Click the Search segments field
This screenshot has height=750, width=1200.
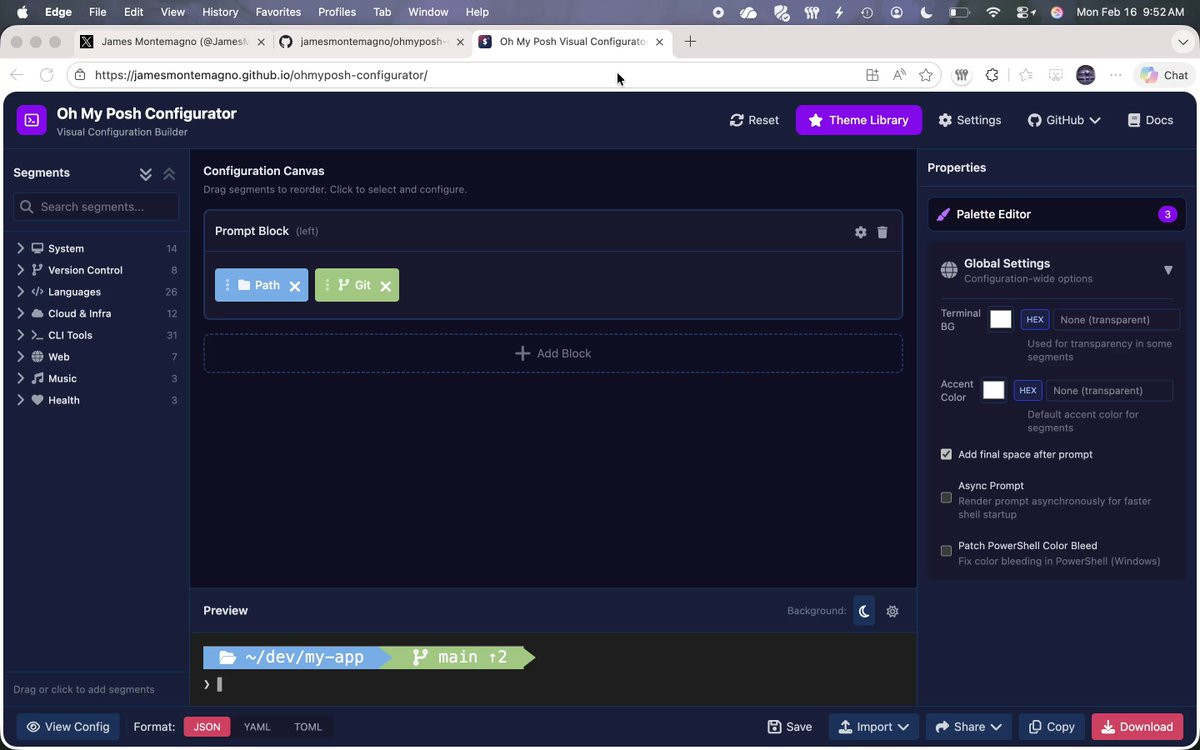click(x=96, y=207)
